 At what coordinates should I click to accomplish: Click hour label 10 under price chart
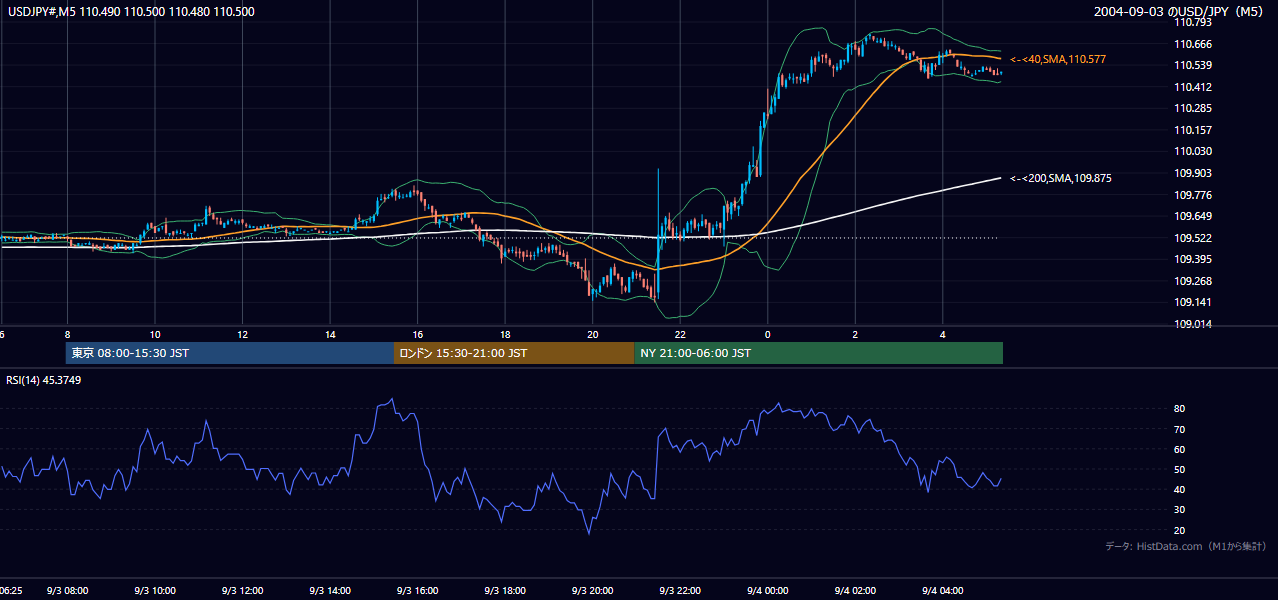point(155,335)
